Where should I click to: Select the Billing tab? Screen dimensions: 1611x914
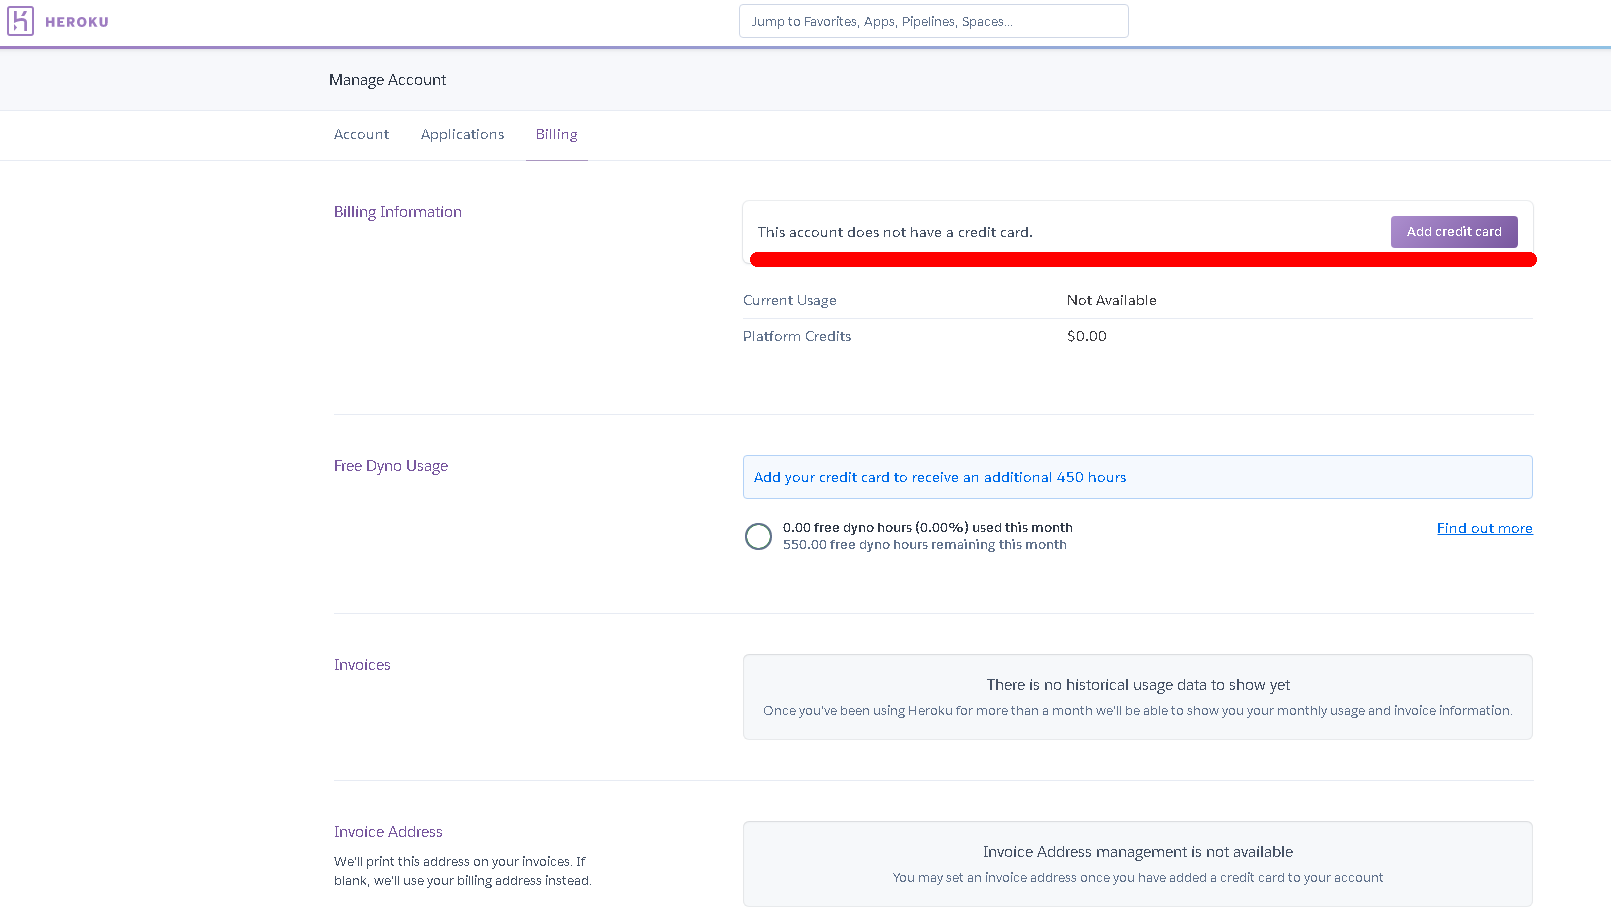tap(556, 134)
